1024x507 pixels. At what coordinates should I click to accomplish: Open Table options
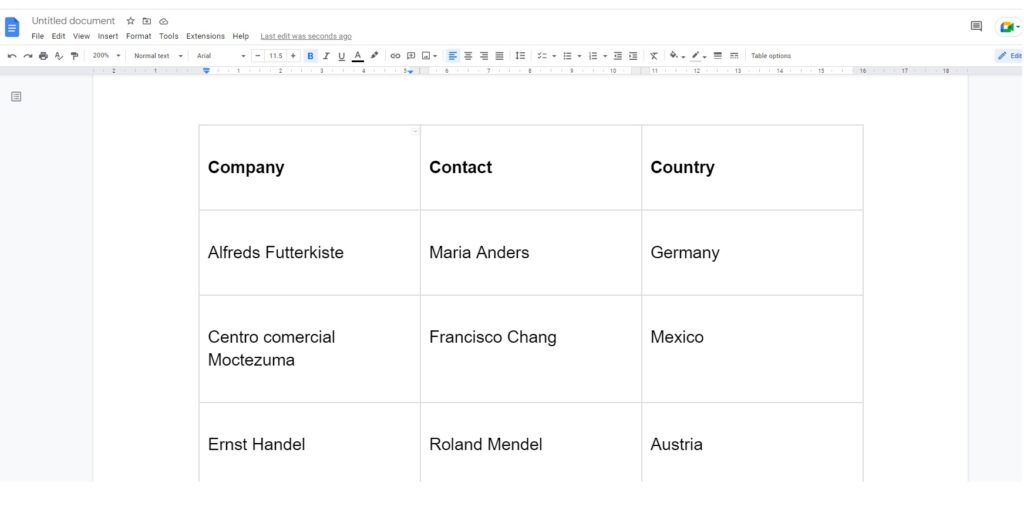pos(771,56)
